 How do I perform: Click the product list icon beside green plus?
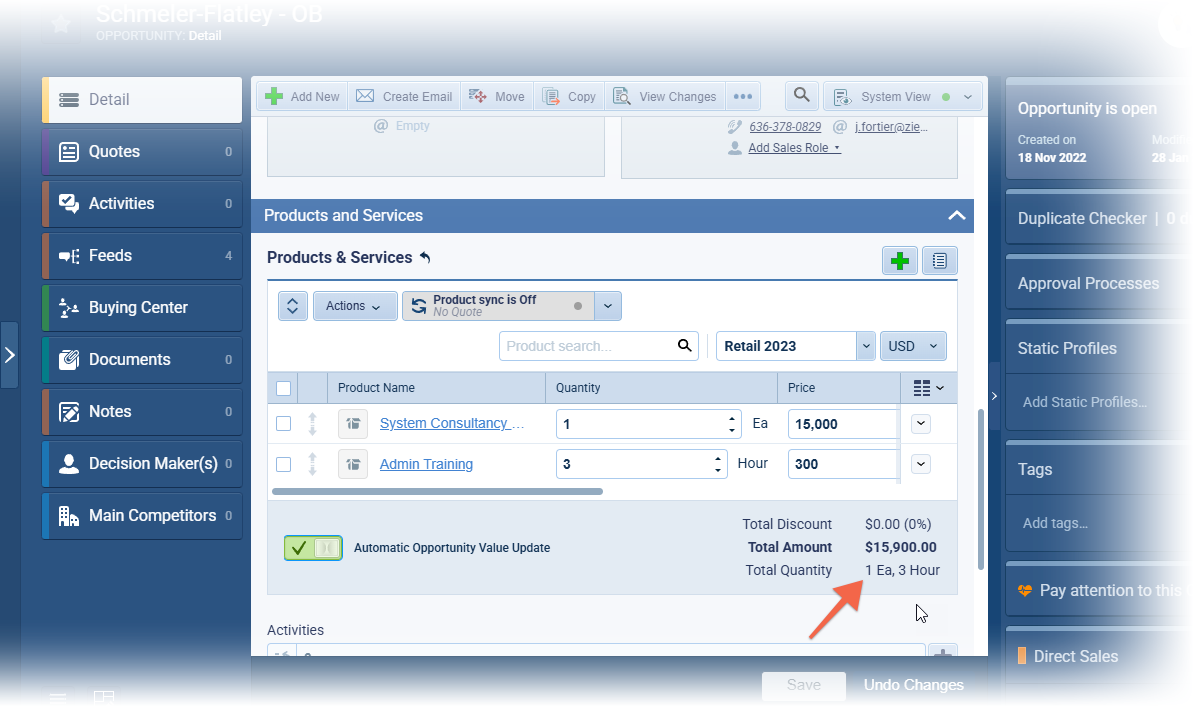[939, 261]
